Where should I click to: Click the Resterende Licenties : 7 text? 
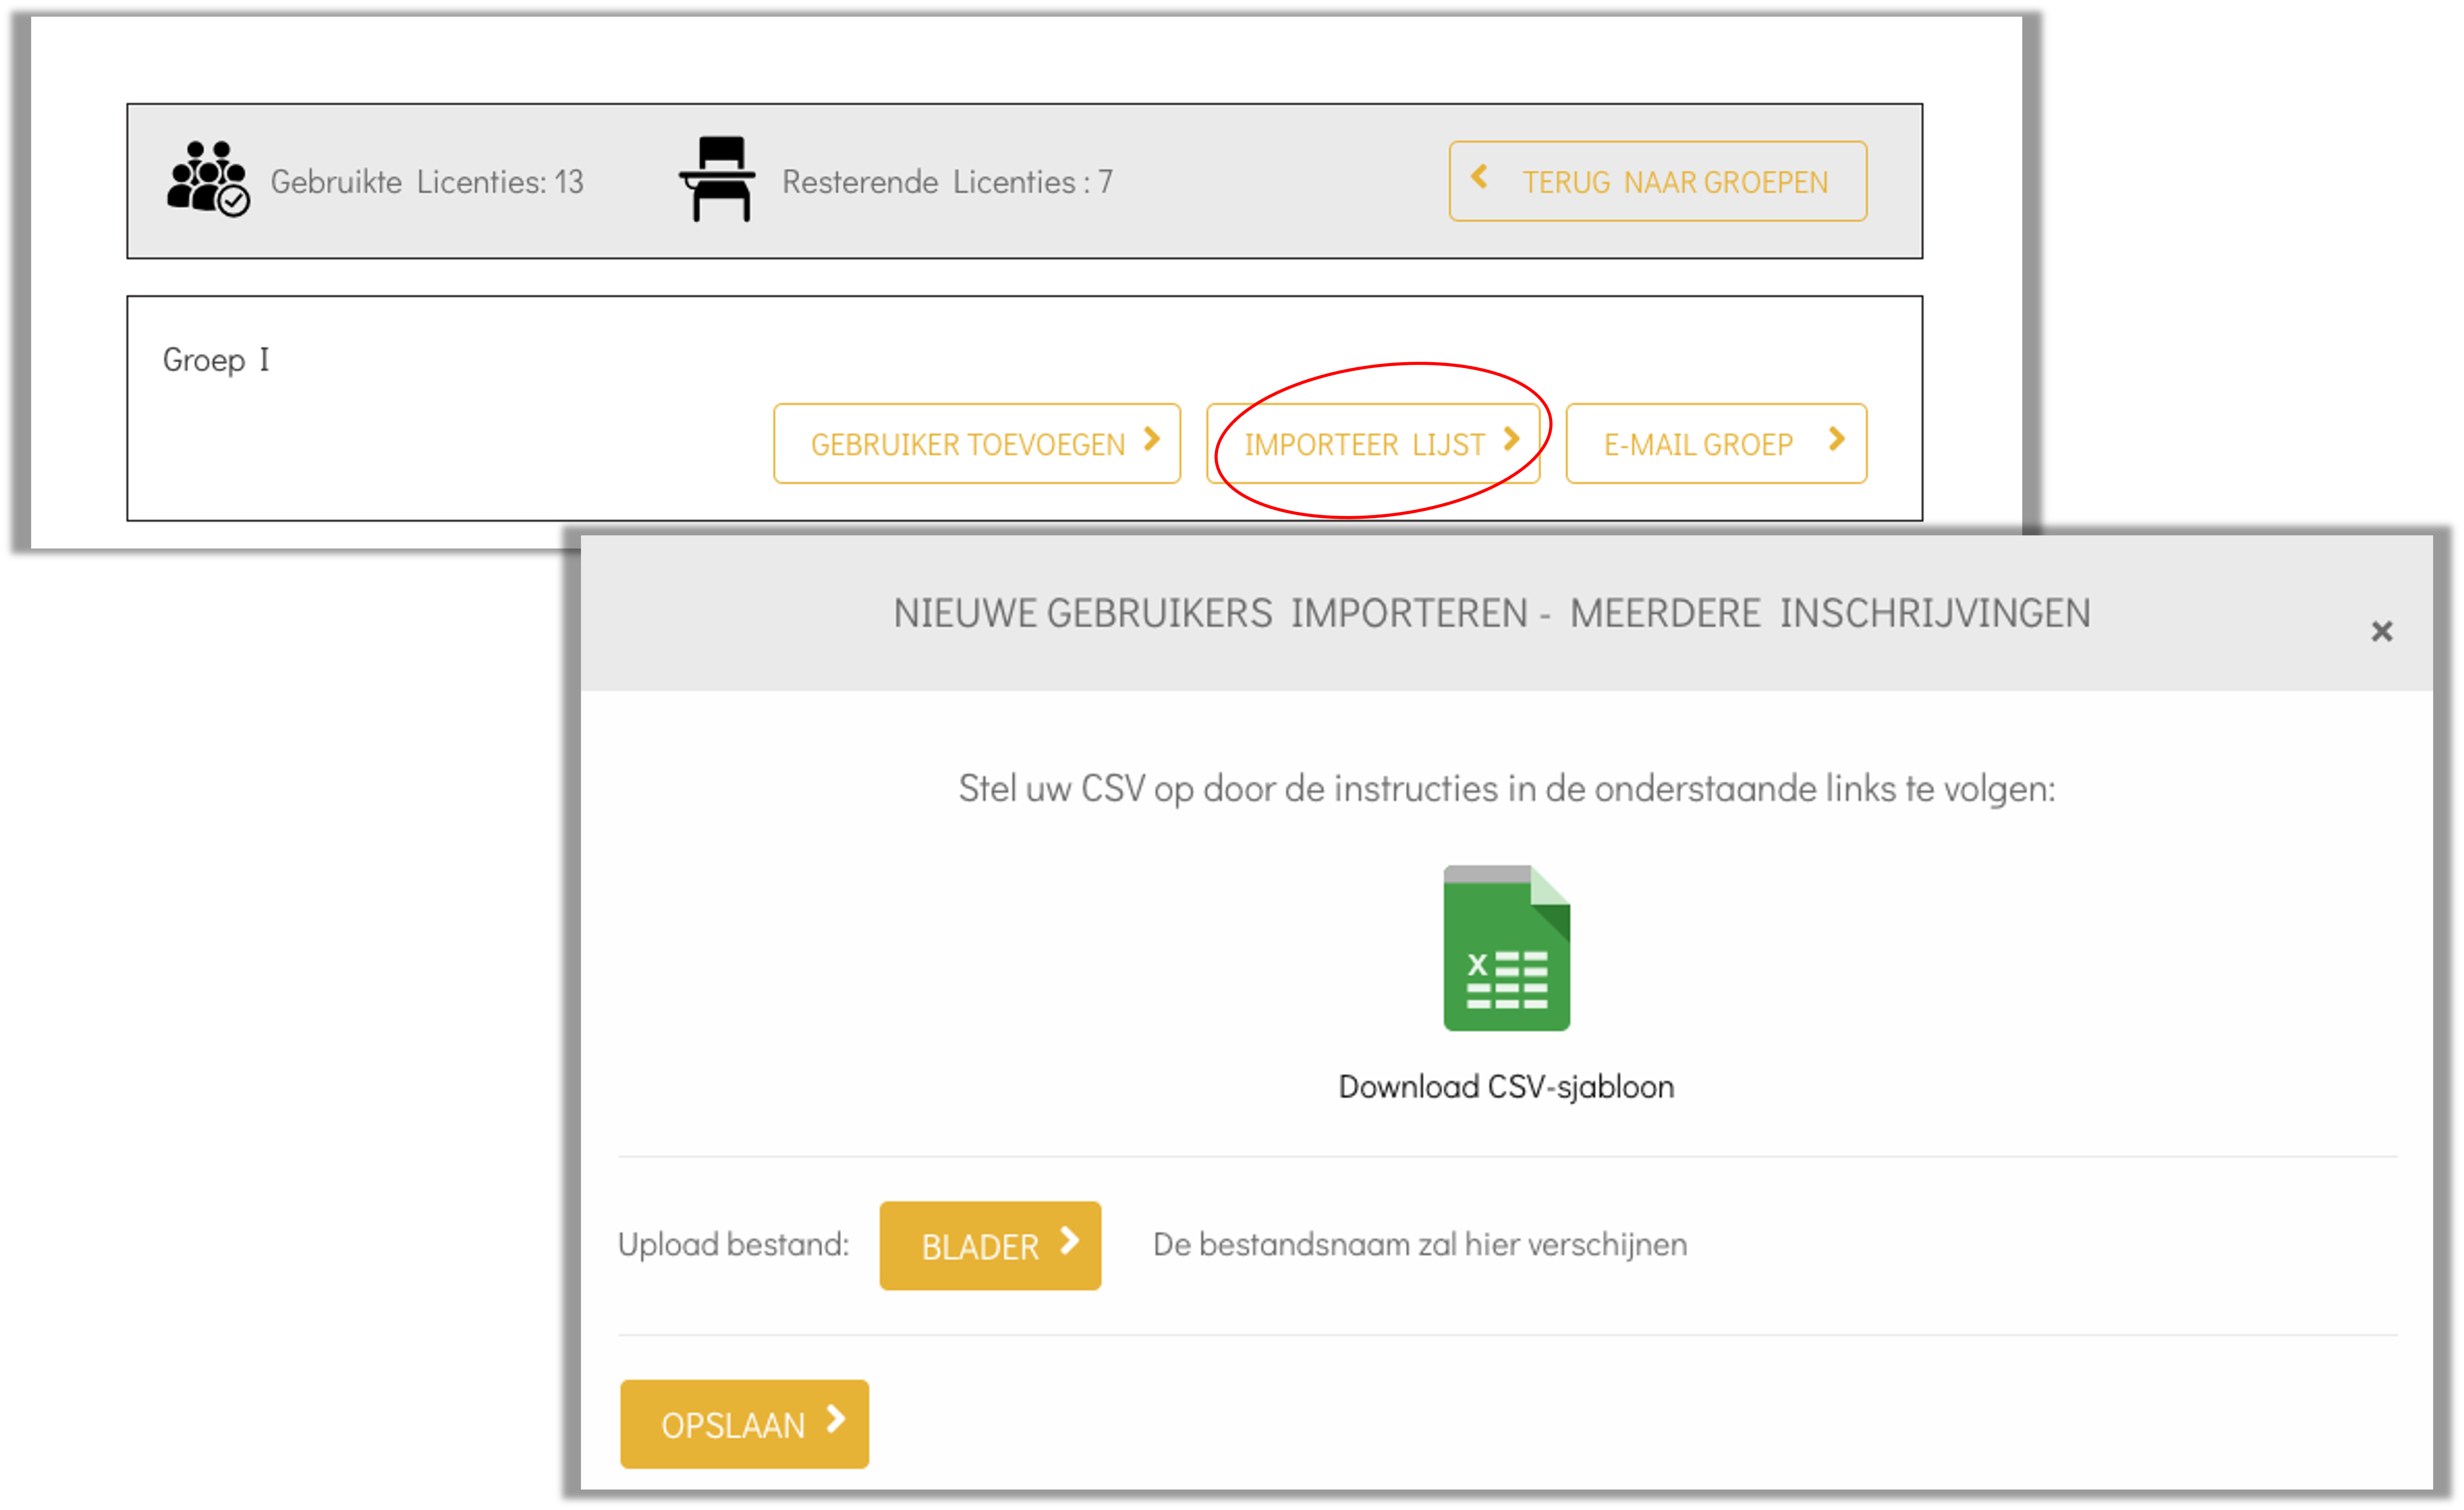(x=947, y=182)
